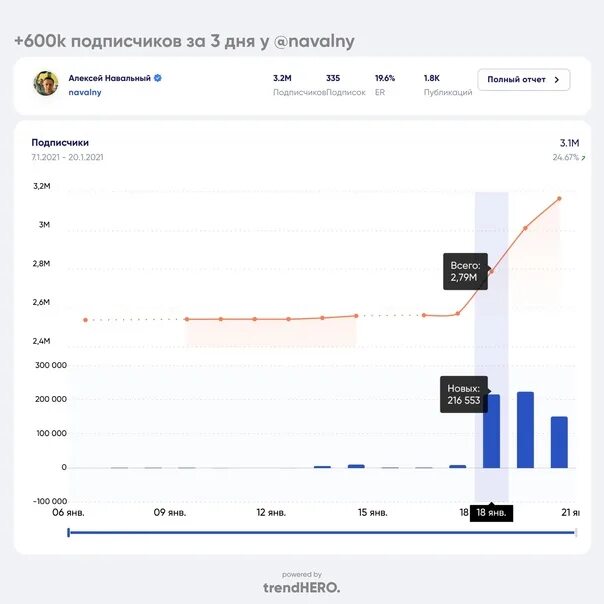Click the 3.2M Подписчиков stat
Image resolution: width=604 pixels, height=604 pixels.
pos(299,85)
